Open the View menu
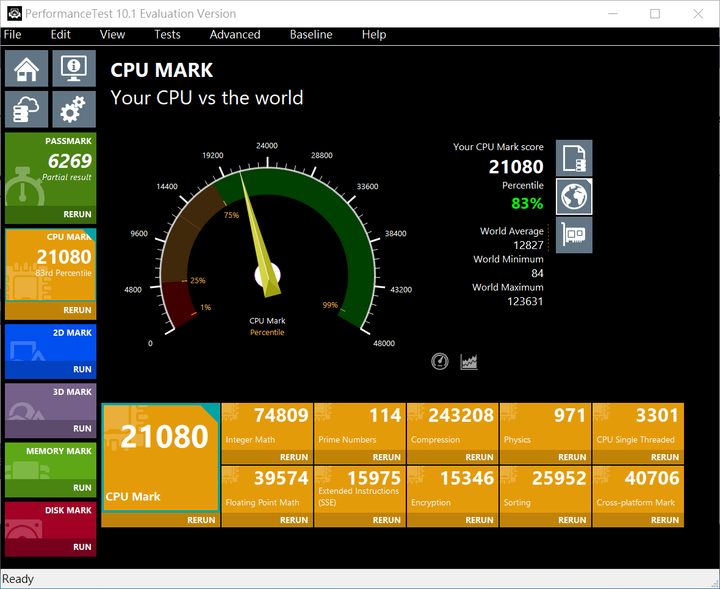This screenshot has height=589, width=720. tap(112, 35)
